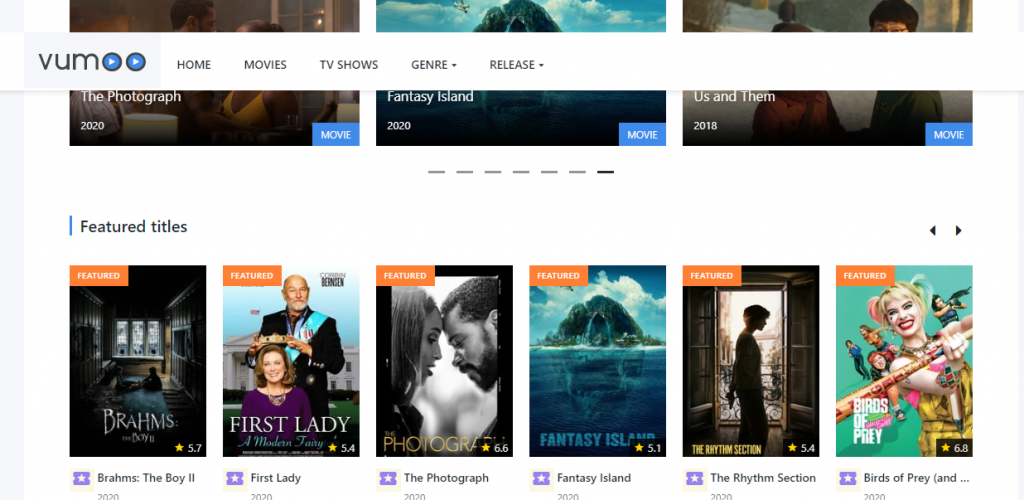1024x500 pixels.
Task: Click the Brahms: The Boy II poster
Action: (138, 360)
